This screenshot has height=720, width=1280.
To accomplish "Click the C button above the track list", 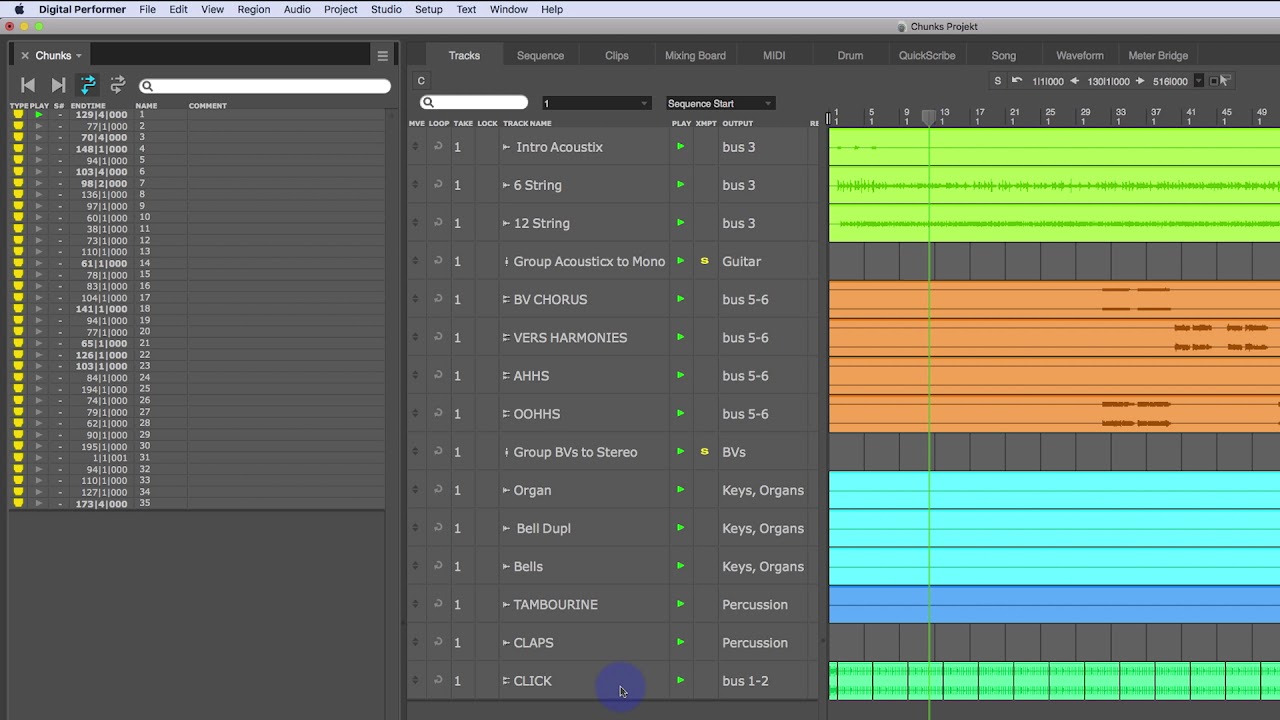I will (x=421, y=81).
